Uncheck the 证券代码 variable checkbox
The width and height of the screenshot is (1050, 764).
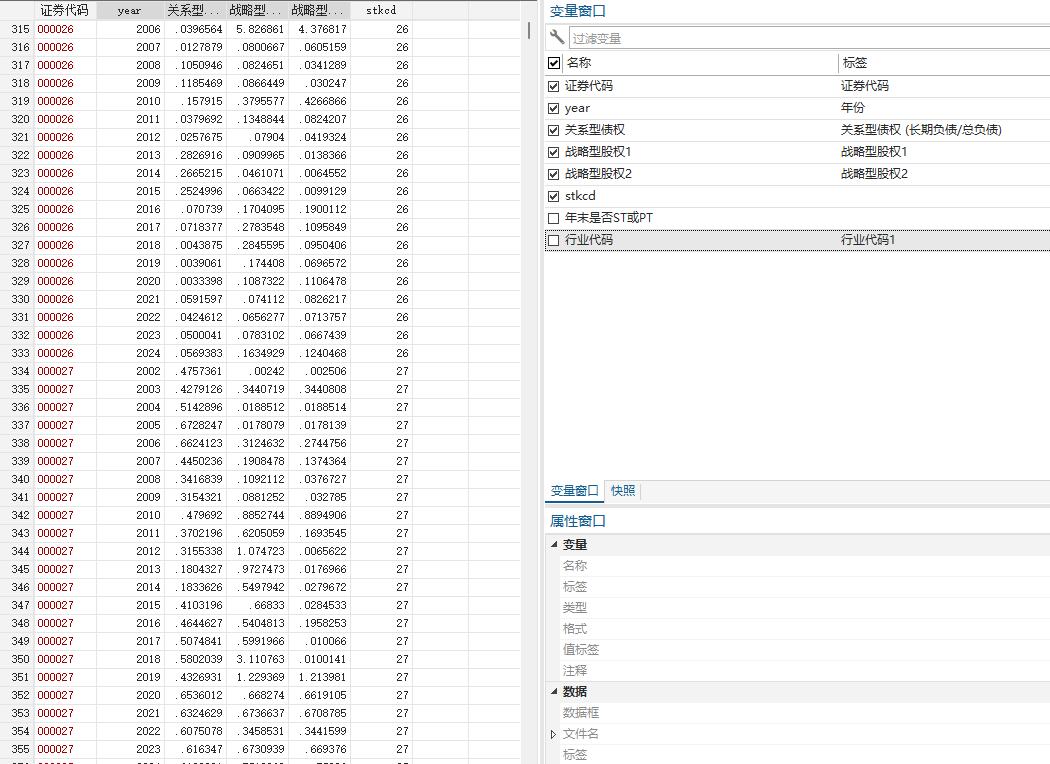pos(555,86)
